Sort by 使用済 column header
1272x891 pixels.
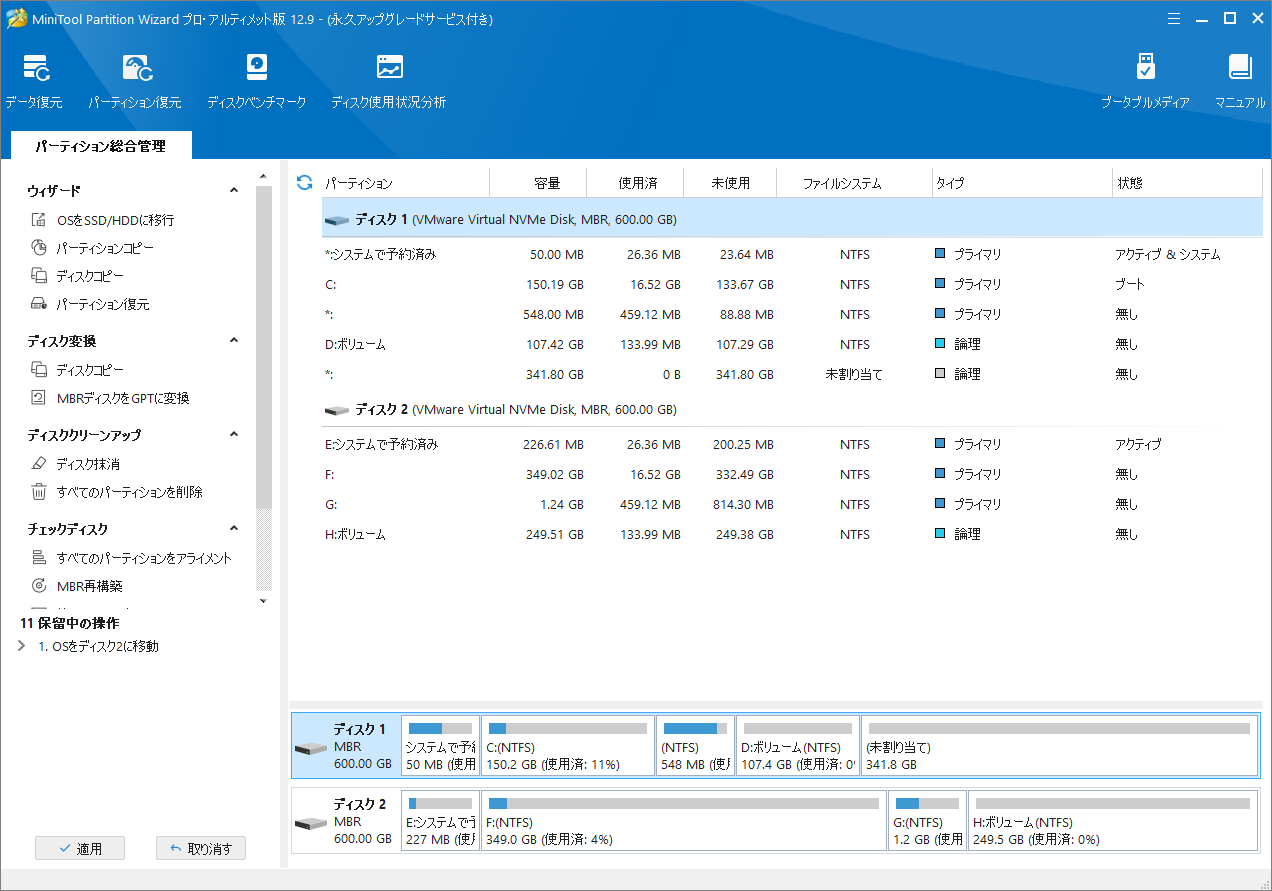(635, 183)
